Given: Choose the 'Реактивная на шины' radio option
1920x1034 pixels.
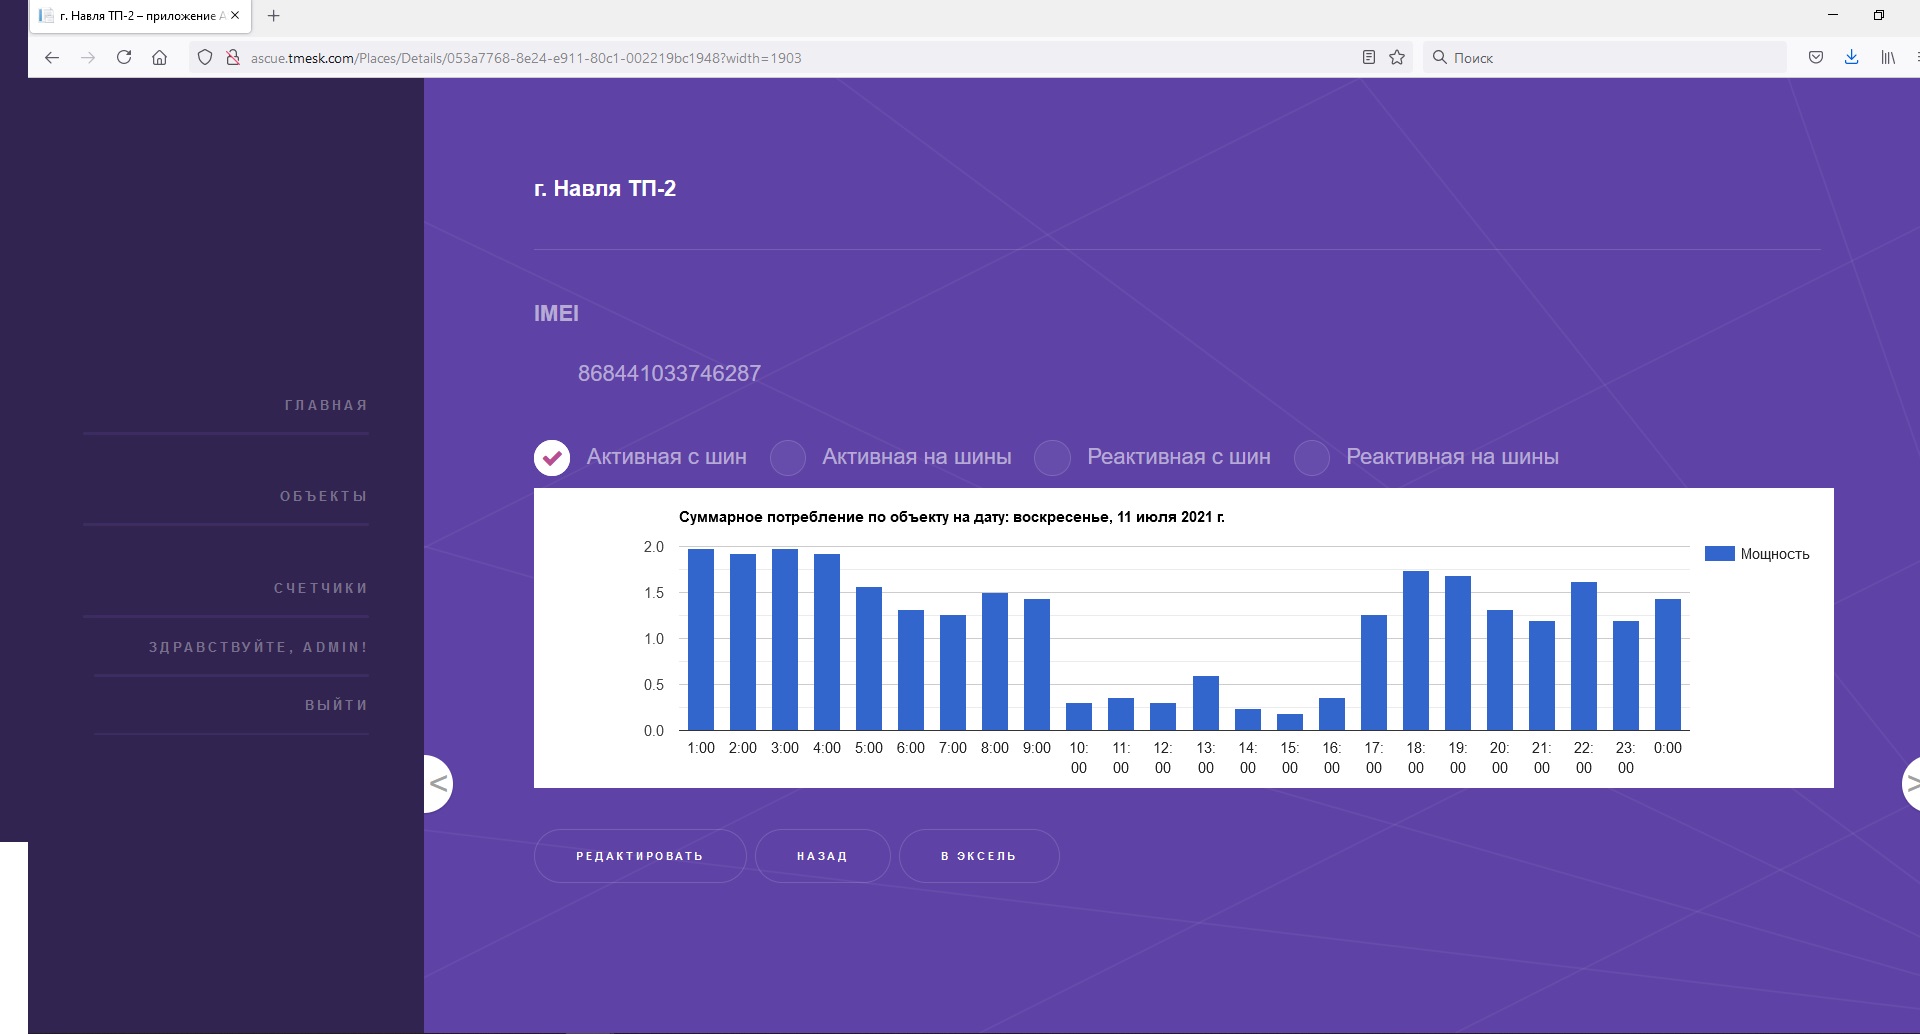Looking at the screenshot, I should pos(1311,457).
